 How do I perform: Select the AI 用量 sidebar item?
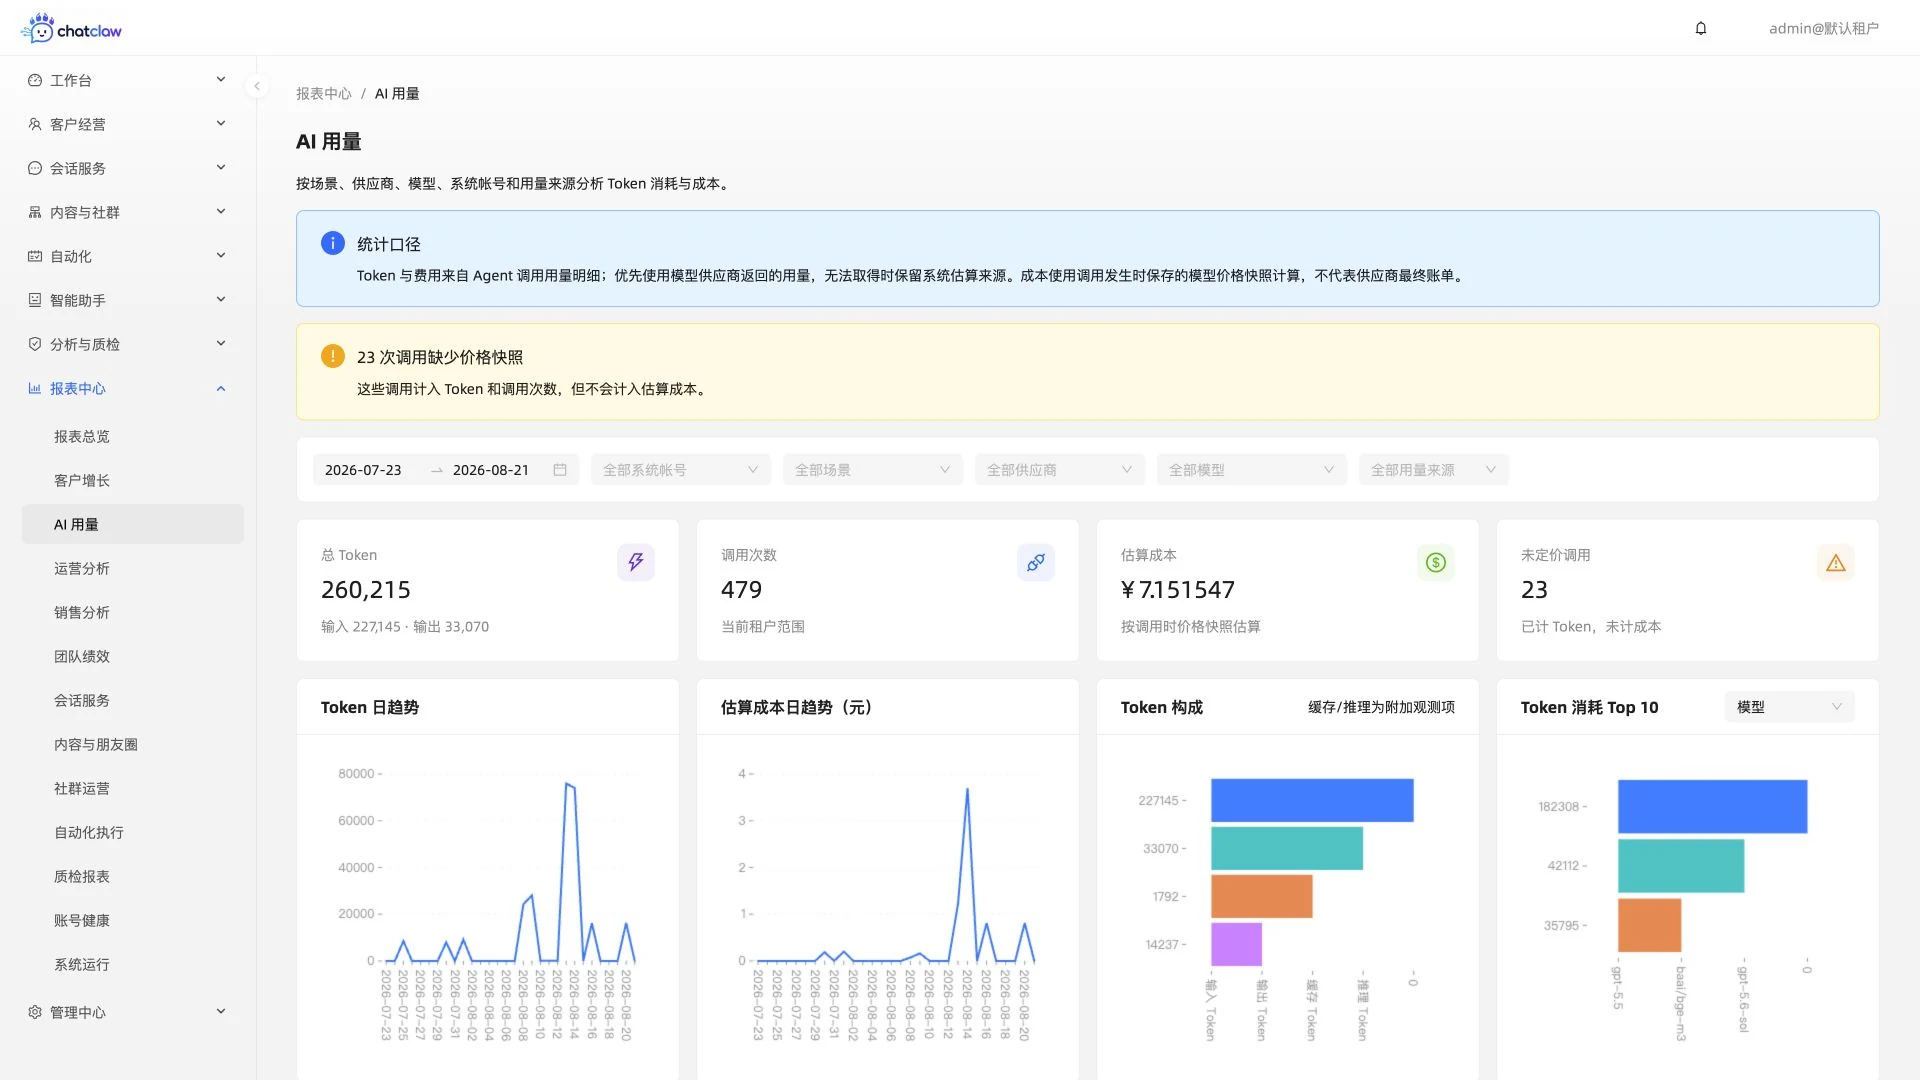133,524
